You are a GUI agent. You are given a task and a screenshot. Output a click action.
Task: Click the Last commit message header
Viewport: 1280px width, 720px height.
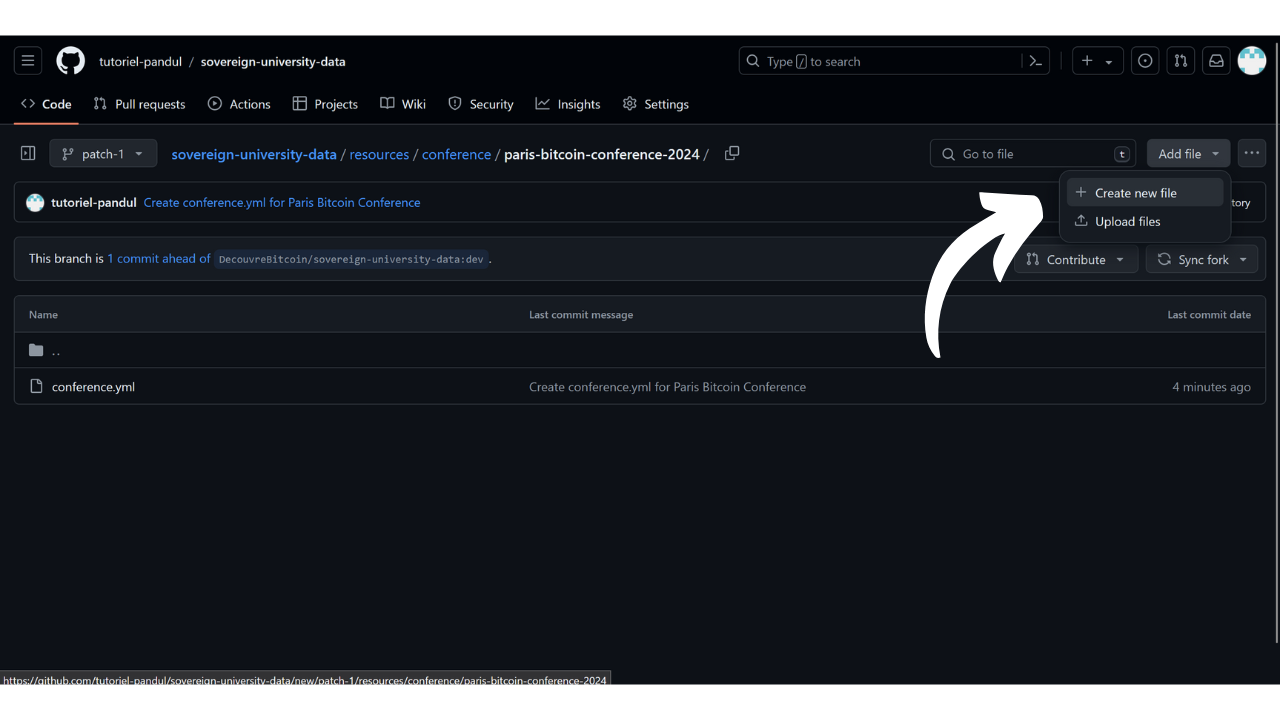pyautogui.click(x=581, y=314)
